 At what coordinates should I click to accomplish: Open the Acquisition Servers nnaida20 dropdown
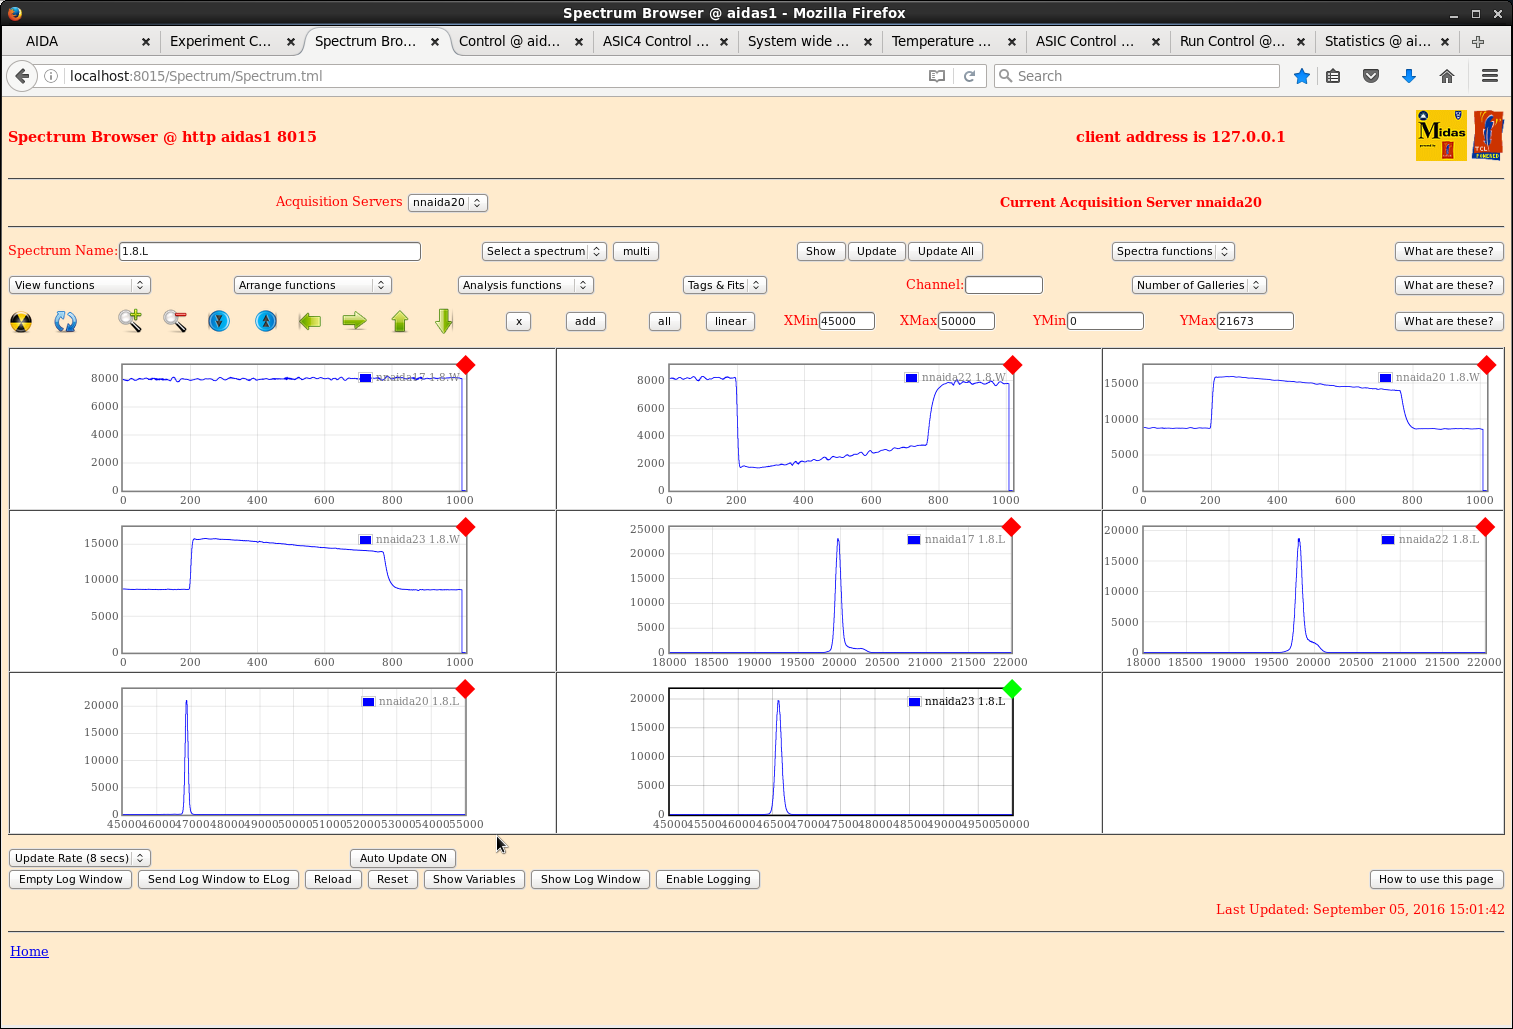pos(448,202)
